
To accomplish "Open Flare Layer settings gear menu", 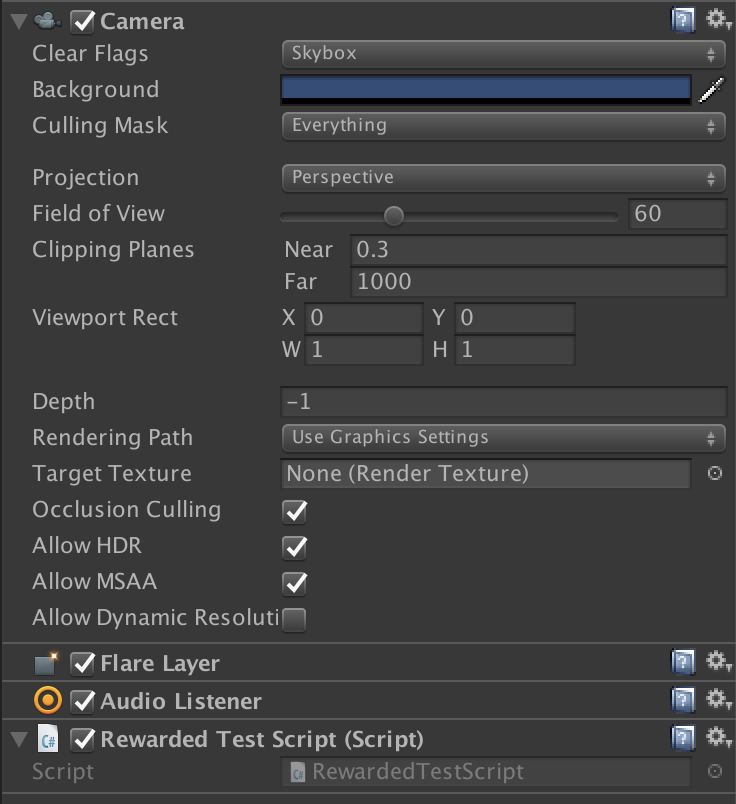I will 717,662.
